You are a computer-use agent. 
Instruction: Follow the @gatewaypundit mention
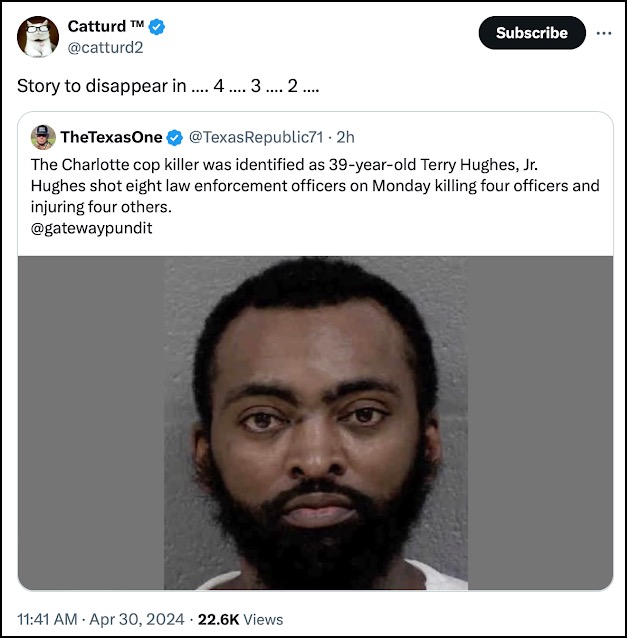click(93, 228)
